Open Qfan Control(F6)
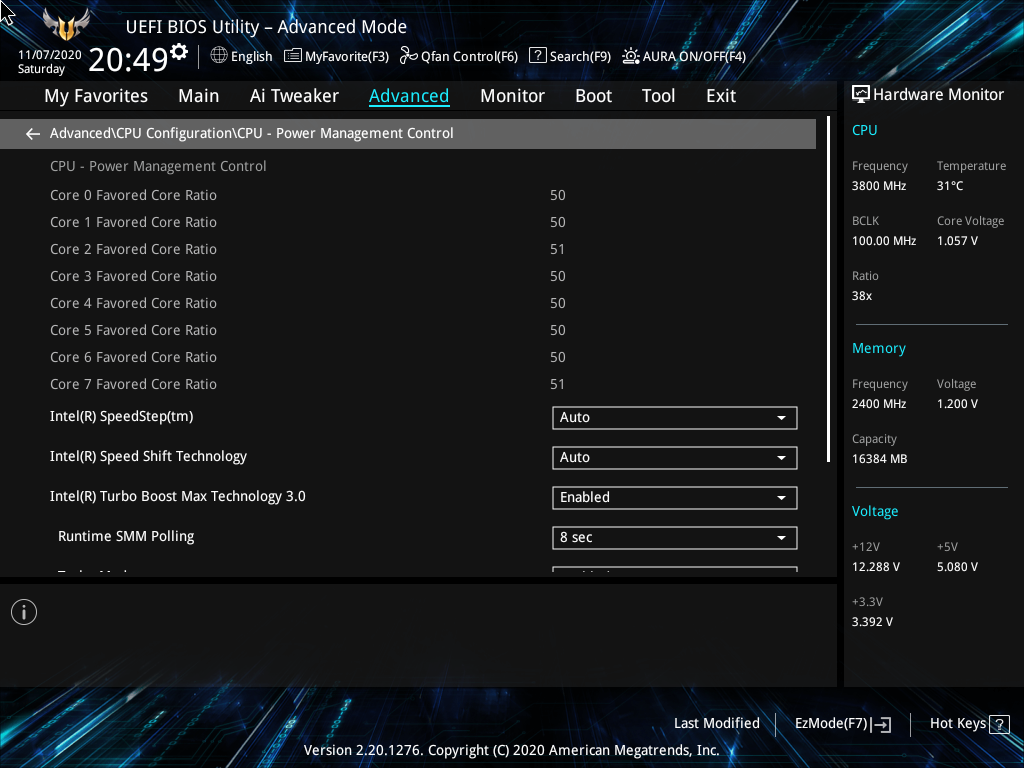This screenshot has width=1024, height=768. 459,56
